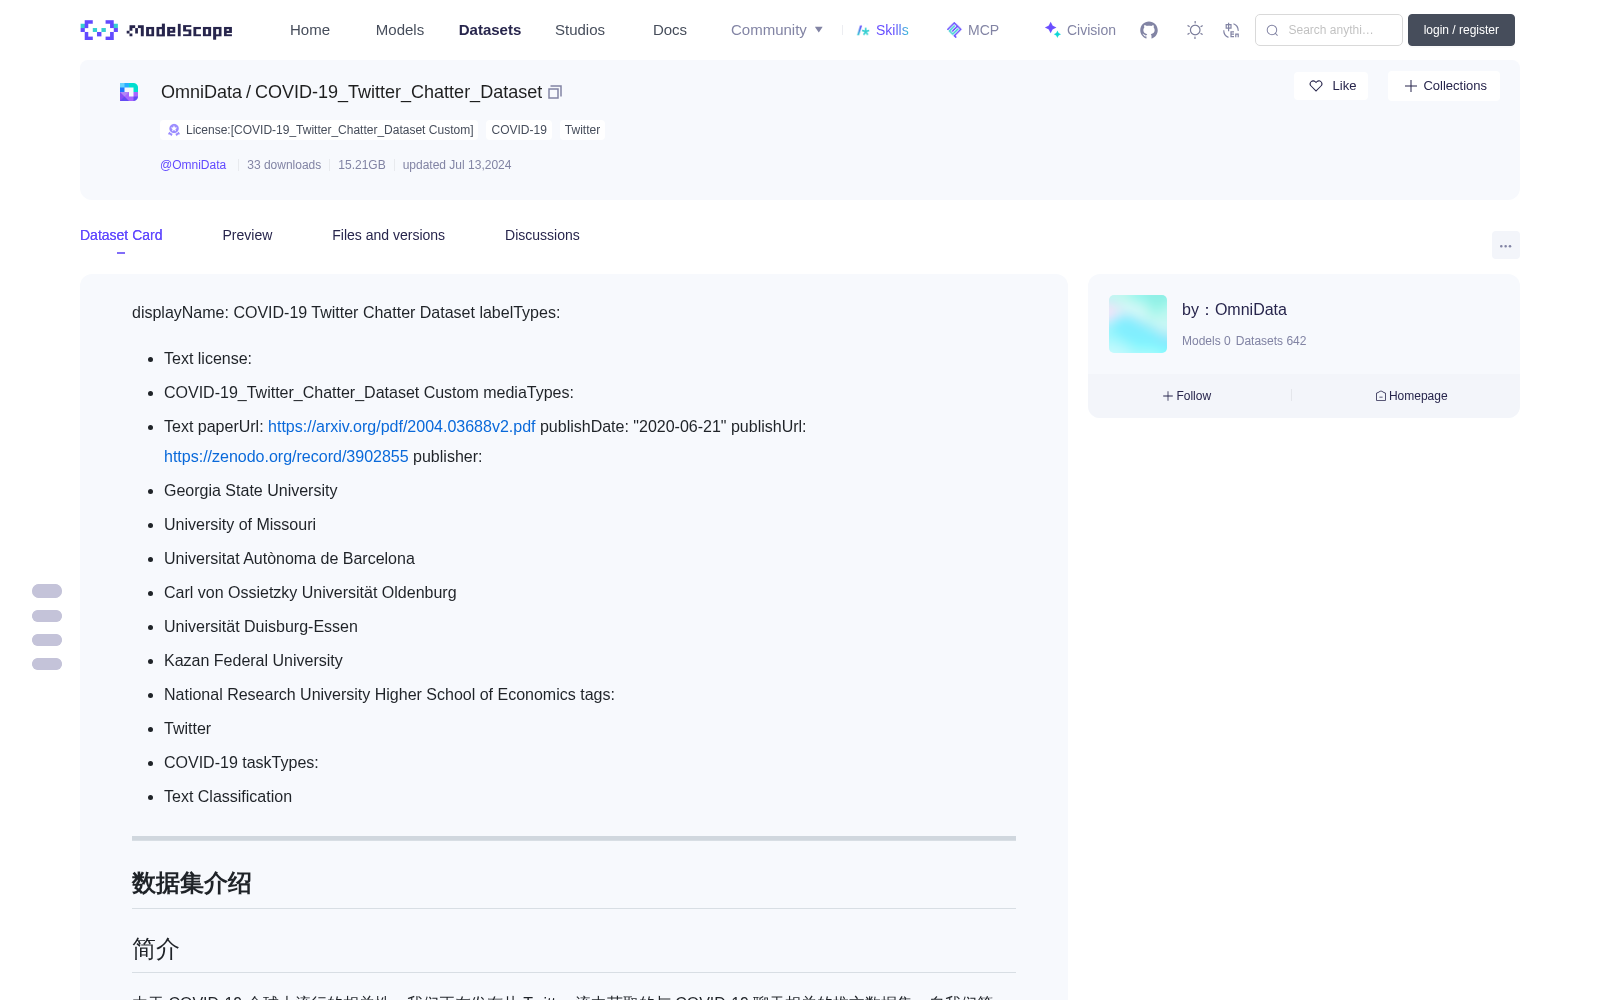Copy dataset name using the copy icon
The width and height of the screenshot is (1600, 1000).
[555, 92]
